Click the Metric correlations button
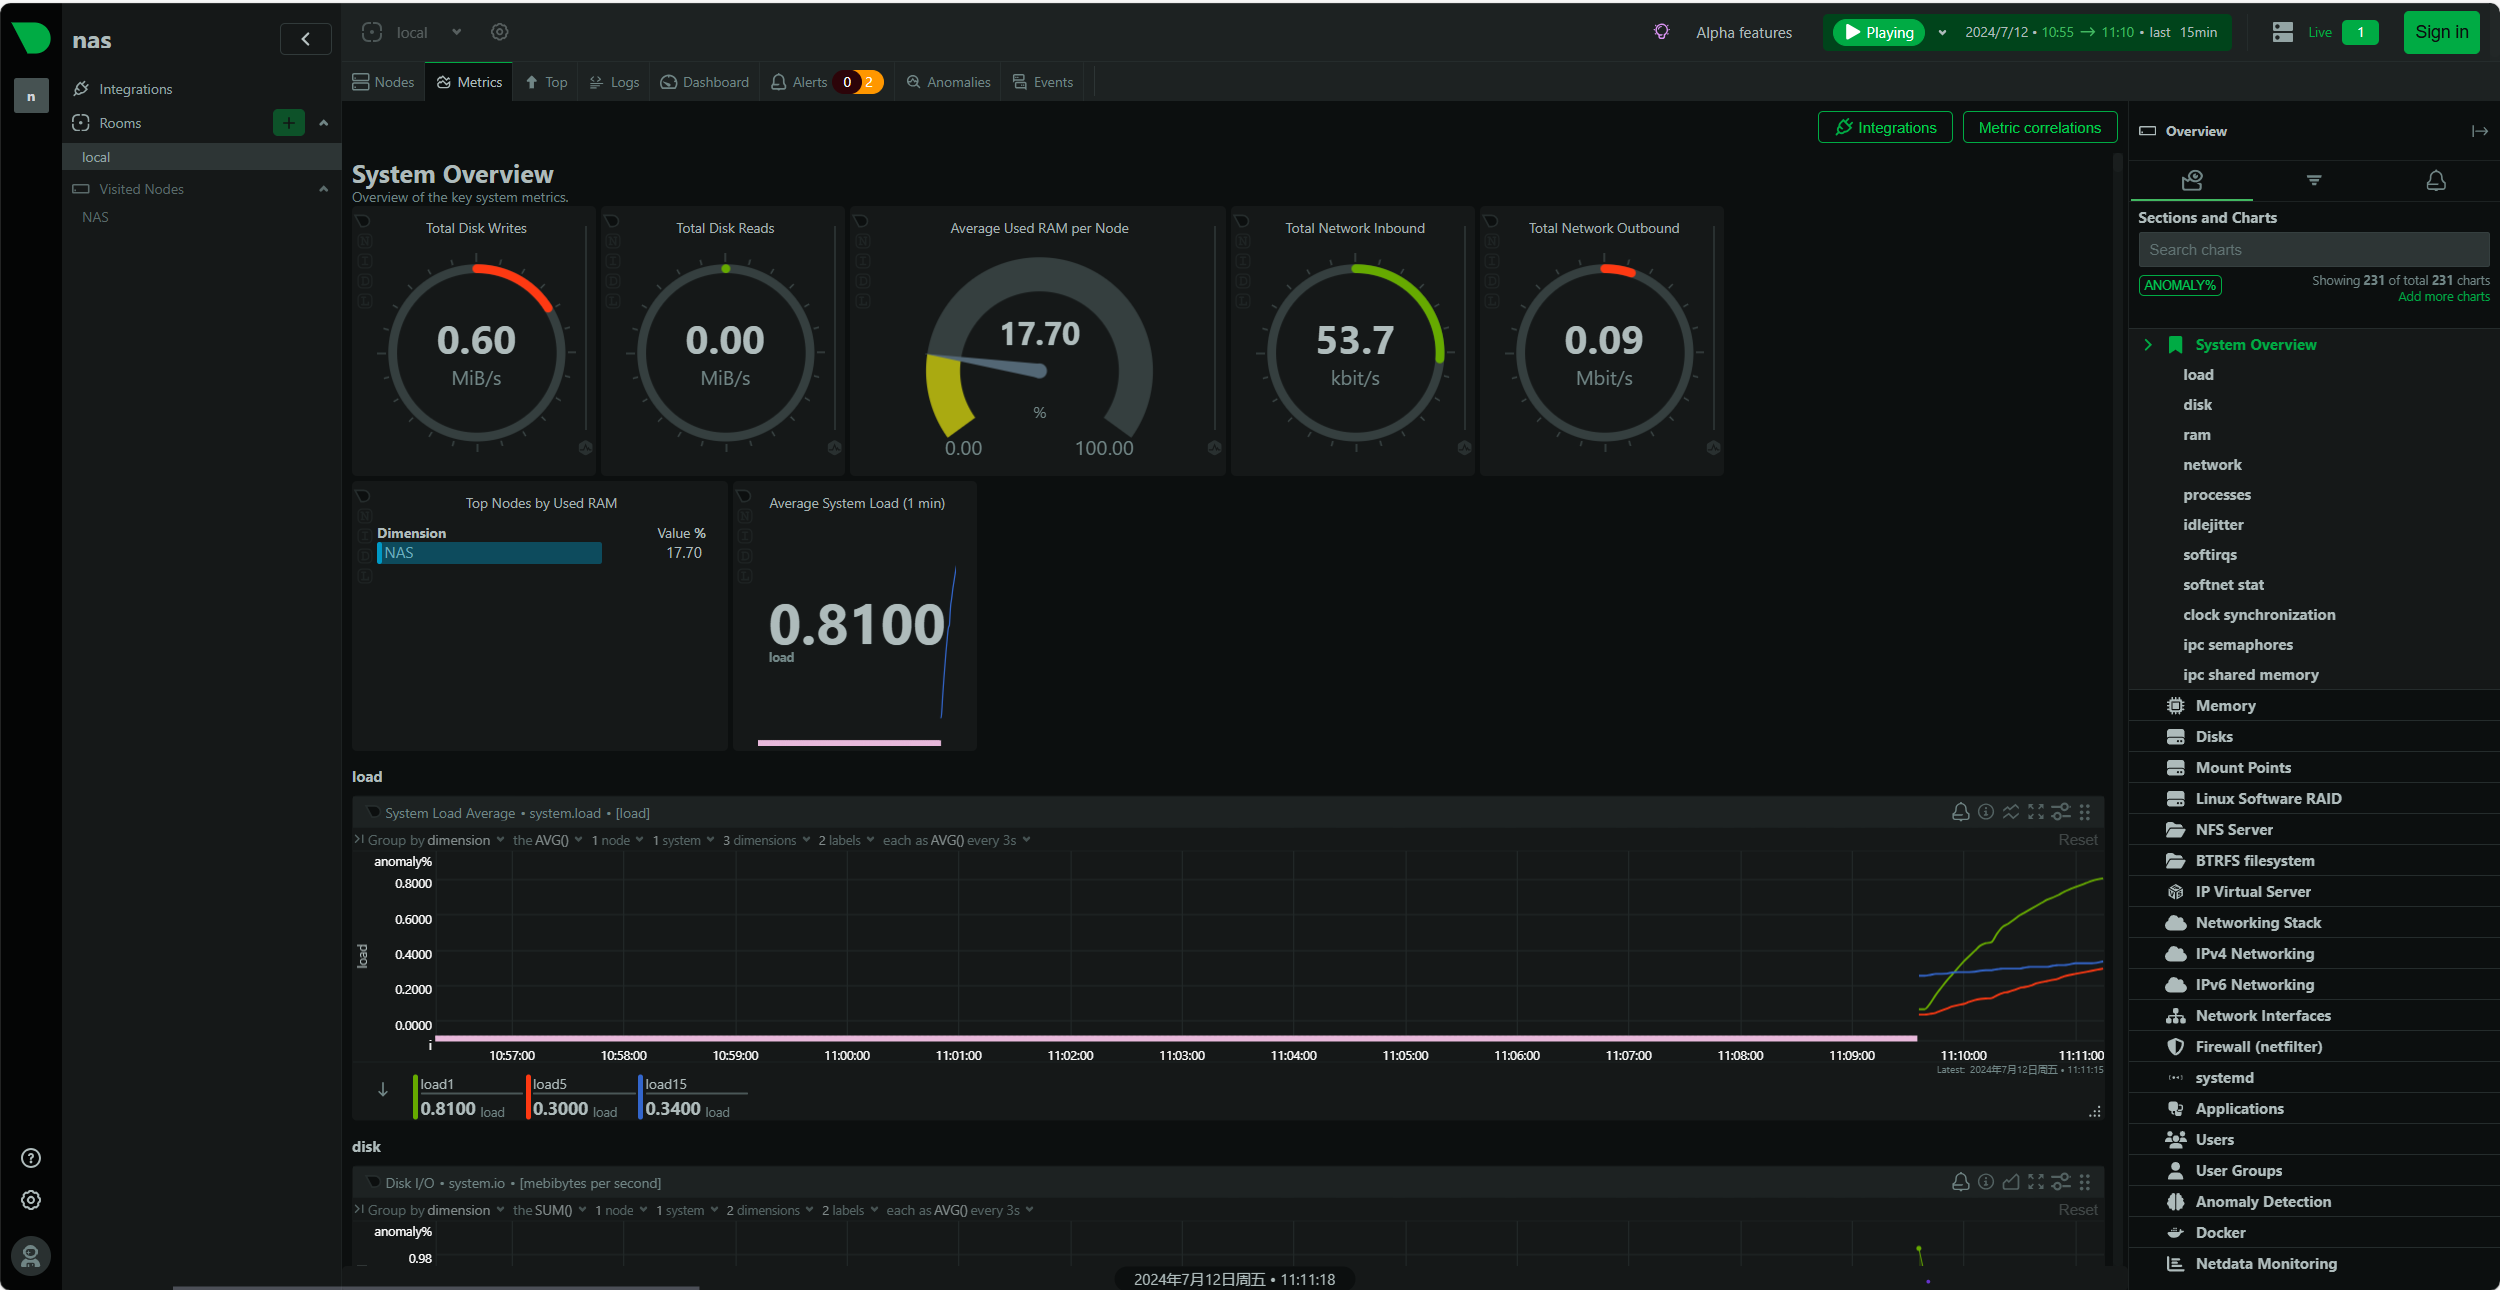Viewport: 2500px width, 1290px height. [2039, 127]
